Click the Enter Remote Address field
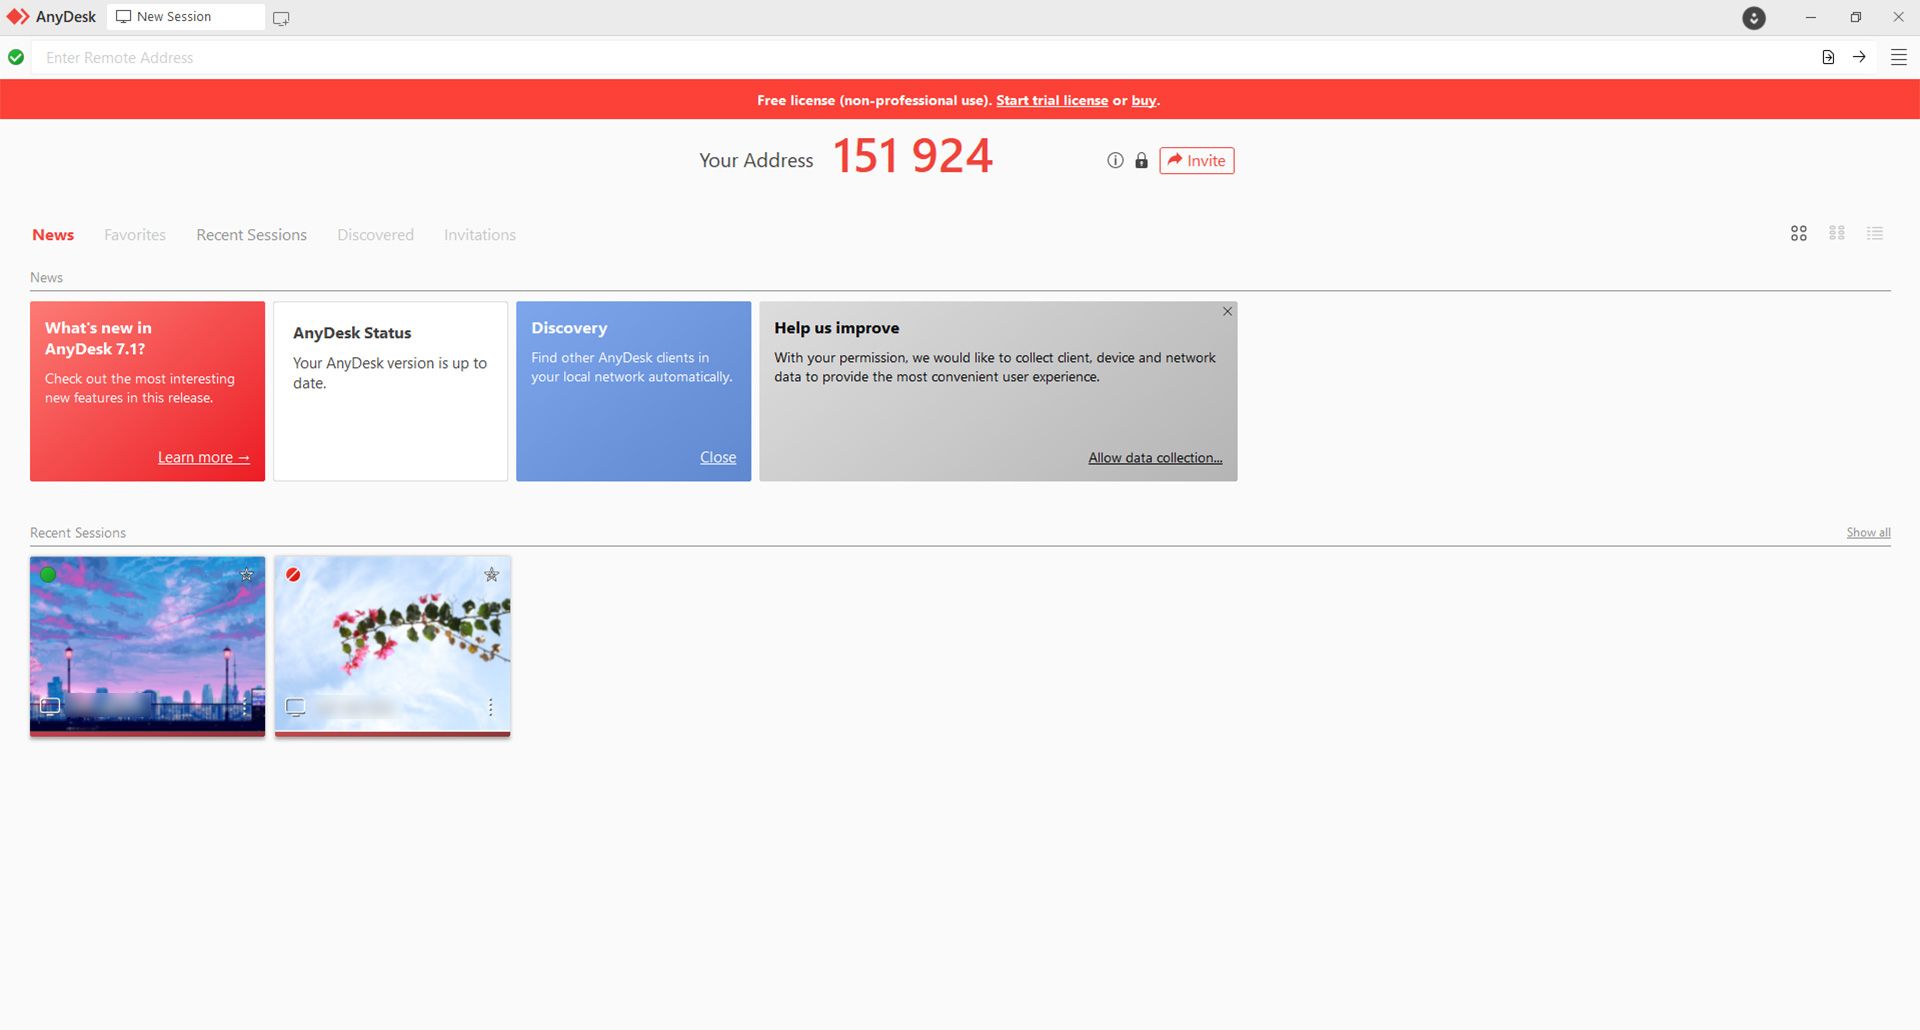1920x1030 pixels. pos(920,57)
